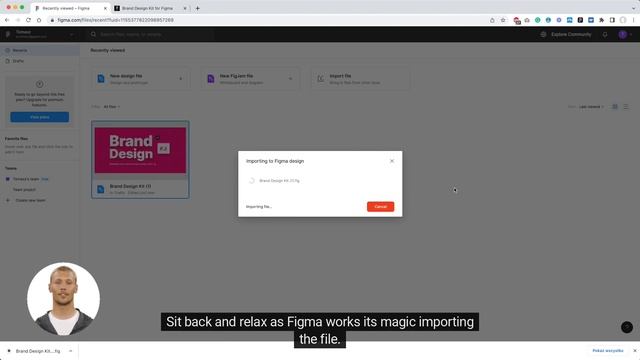The width and height of the screenshot is (640, 360).
Task: Cancel the file import
Action: tap(380, 207)
